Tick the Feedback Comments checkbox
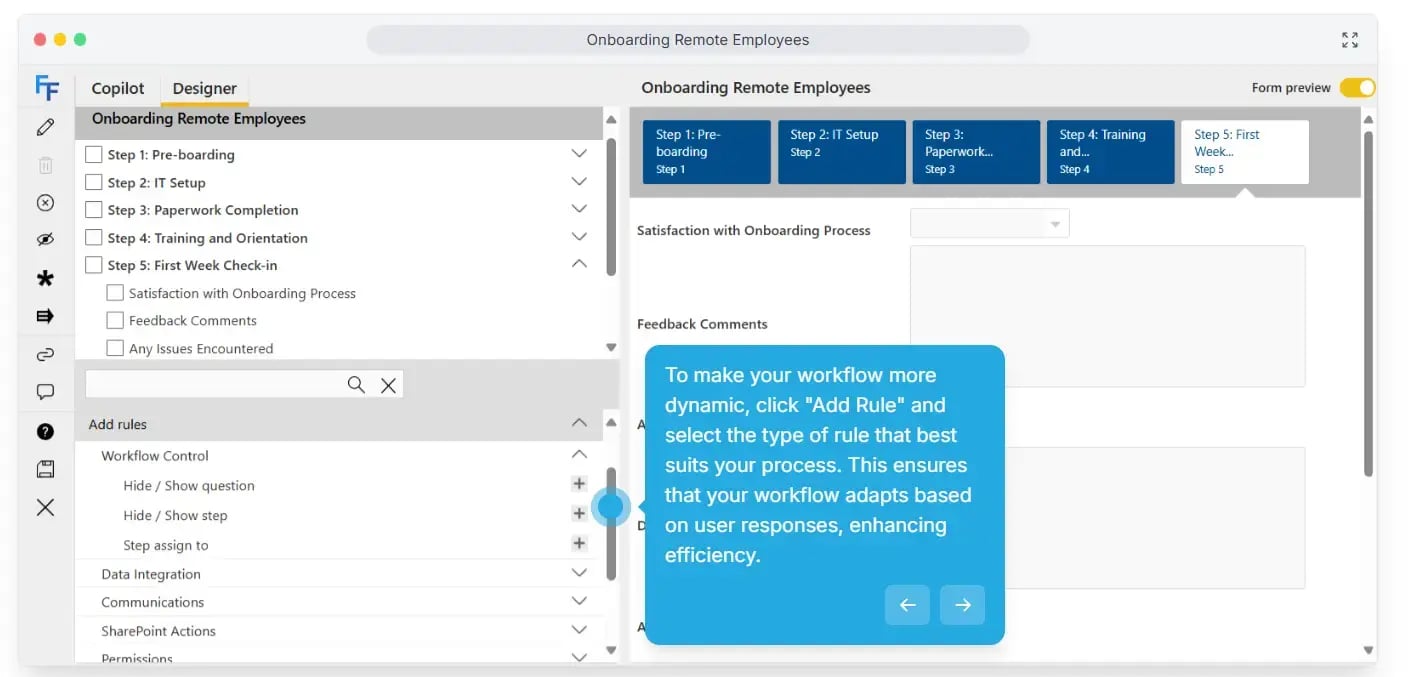The height and width of the screenshot is (677, 1416). (x=115, y=321)
